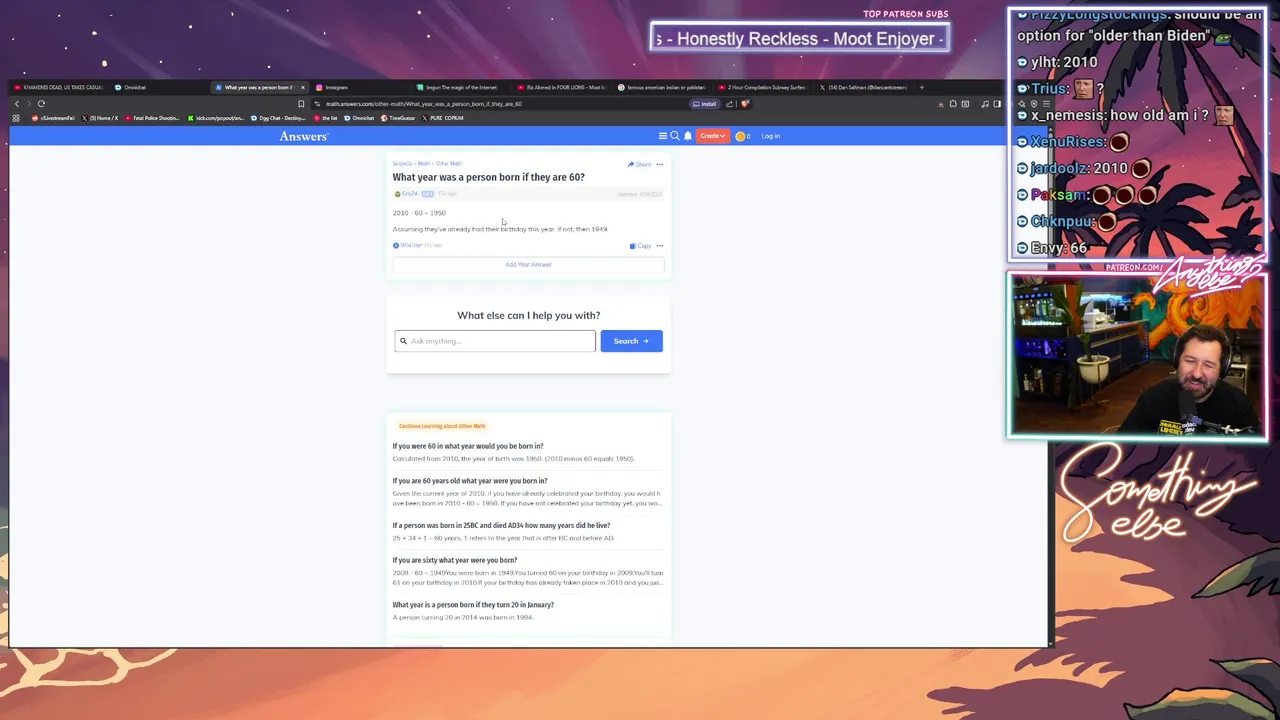Viewport: 1280px width, 720px height.
Task: Click Subjects breadcrumb link
Action: click(x=402, y=163)
